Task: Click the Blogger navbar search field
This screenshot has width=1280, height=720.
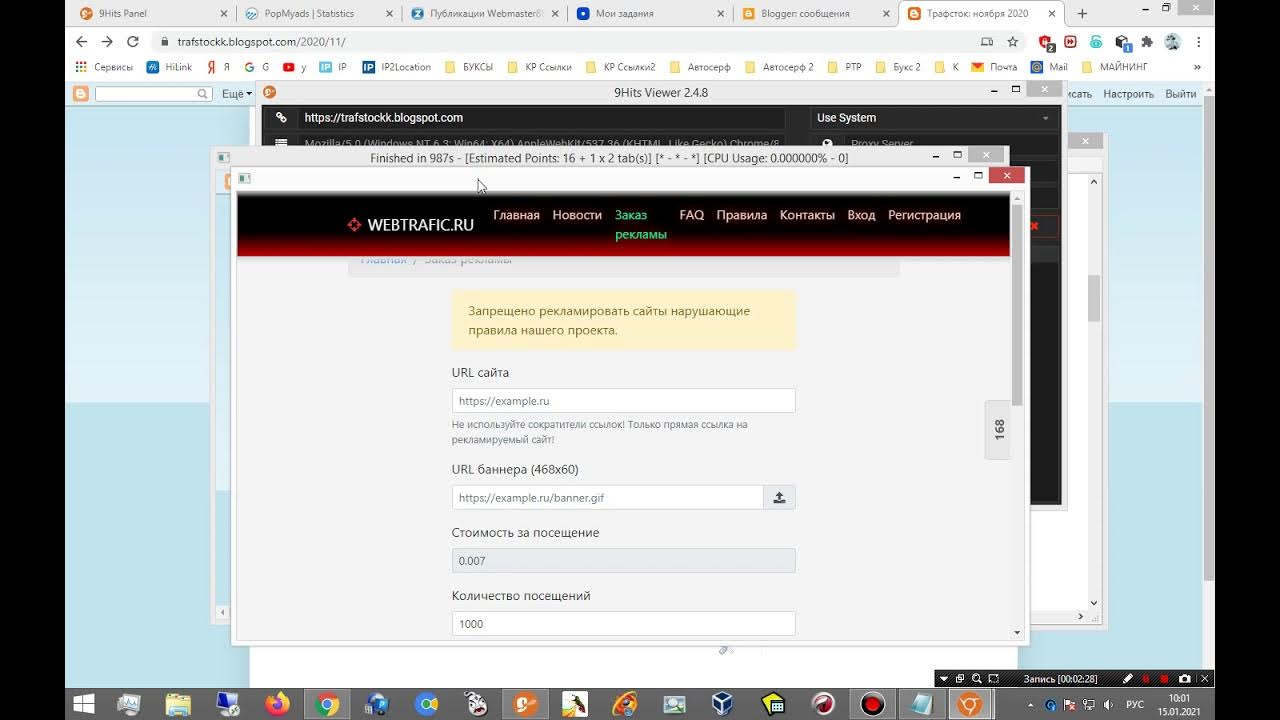Action: pos(153,93)
